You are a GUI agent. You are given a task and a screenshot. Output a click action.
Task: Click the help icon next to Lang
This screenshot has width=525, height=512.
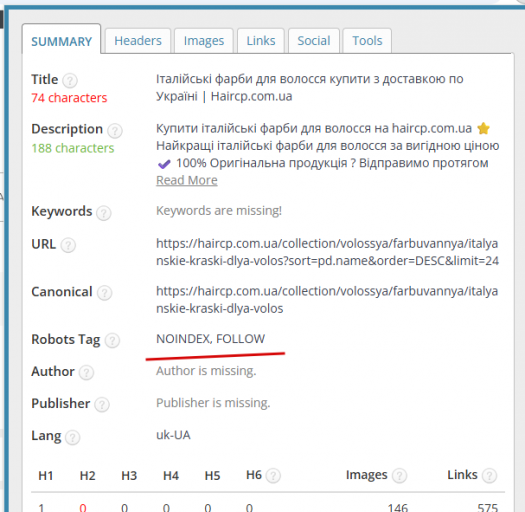[72, 437]
